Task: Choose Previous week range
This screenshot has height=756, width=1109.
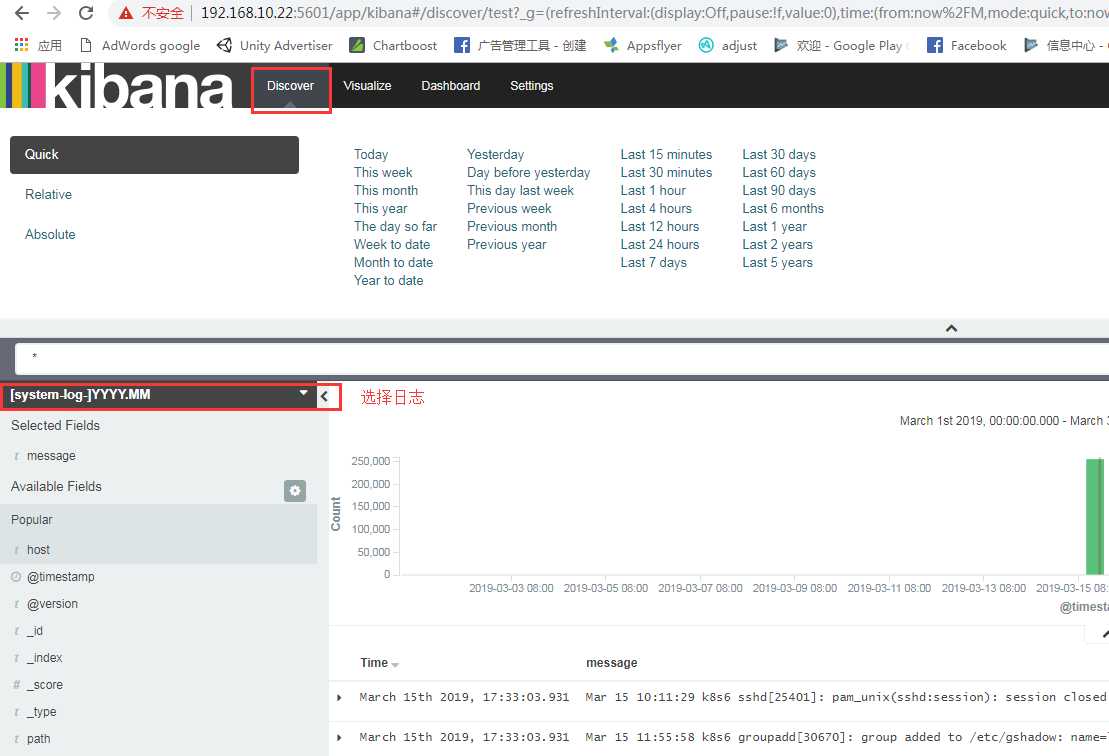Action: 509,209
